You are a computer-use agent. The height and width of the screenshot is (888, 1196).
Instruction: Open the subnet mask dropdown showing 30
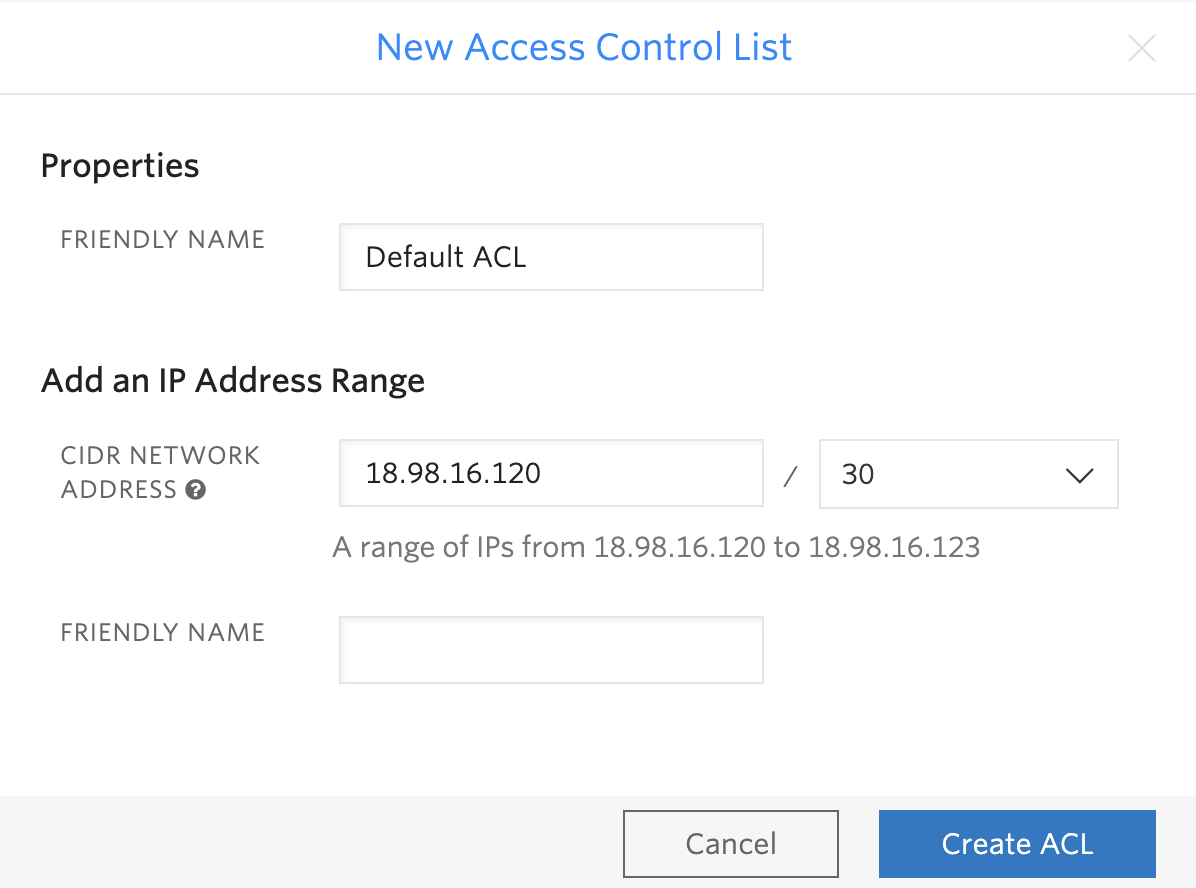point(969,474)
